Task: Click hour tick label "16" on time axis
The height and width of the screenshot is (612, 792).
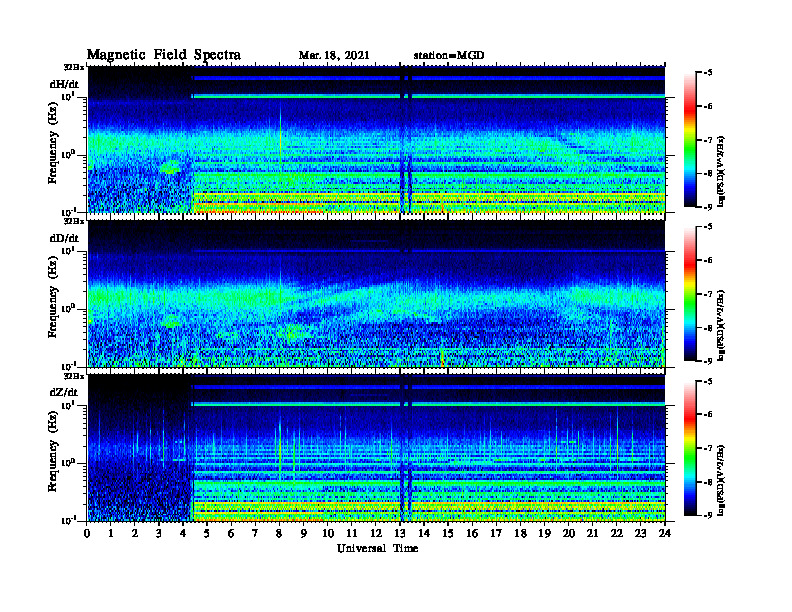Action: pyautogui.click(x=472, y=534)
